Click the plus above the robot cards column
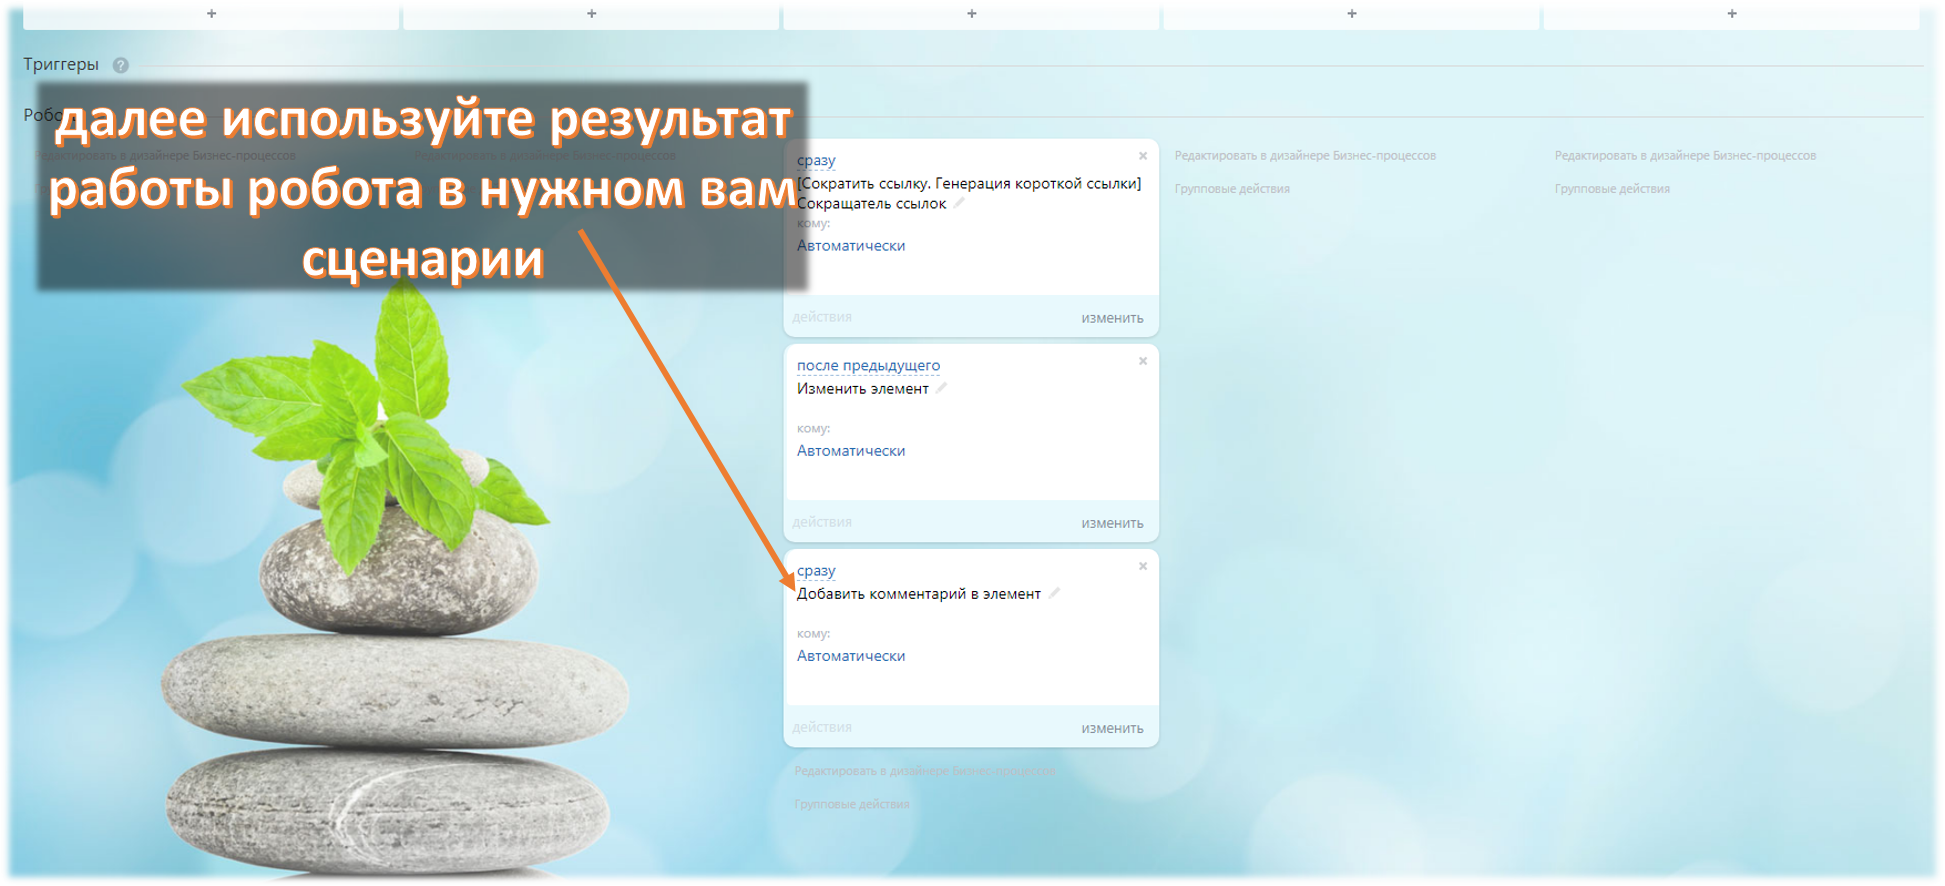Image resolution: width=1945 pixels, height=886 pixels. point(971,14)
